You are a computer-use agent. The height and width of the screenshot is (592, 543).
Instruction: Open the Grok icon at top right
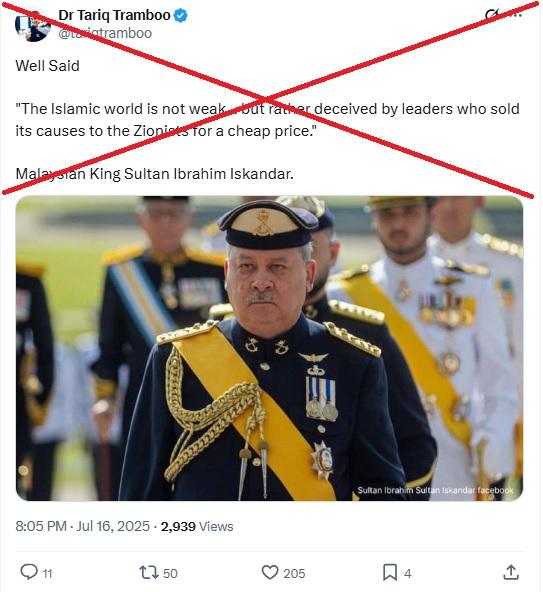pos(493,15)
